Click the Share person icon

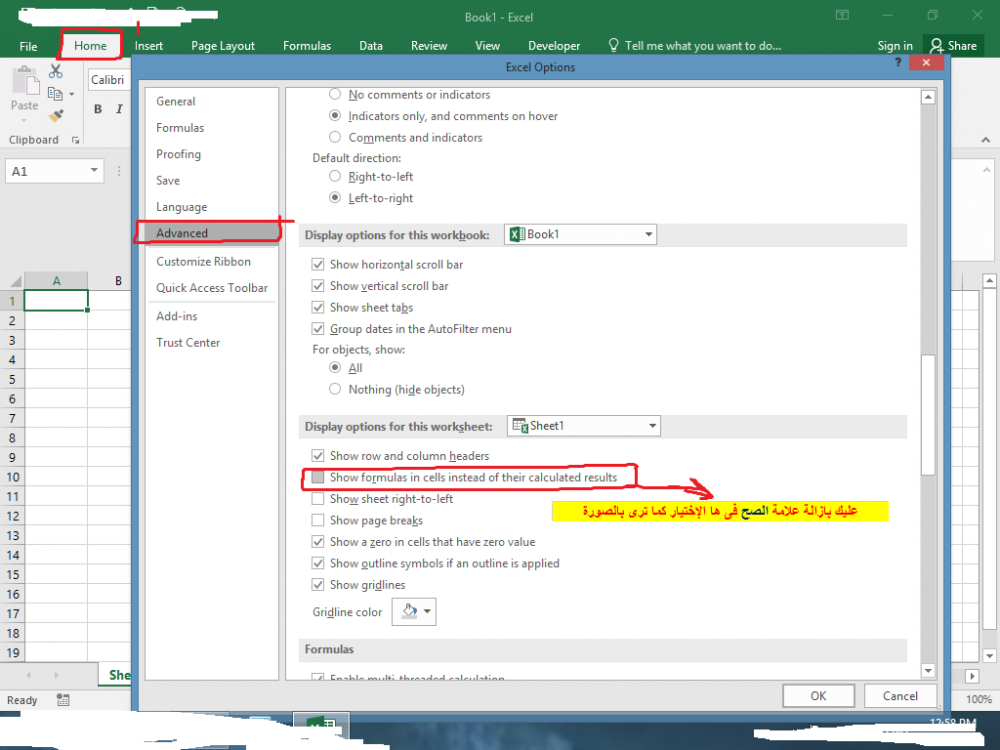point(936,45)
